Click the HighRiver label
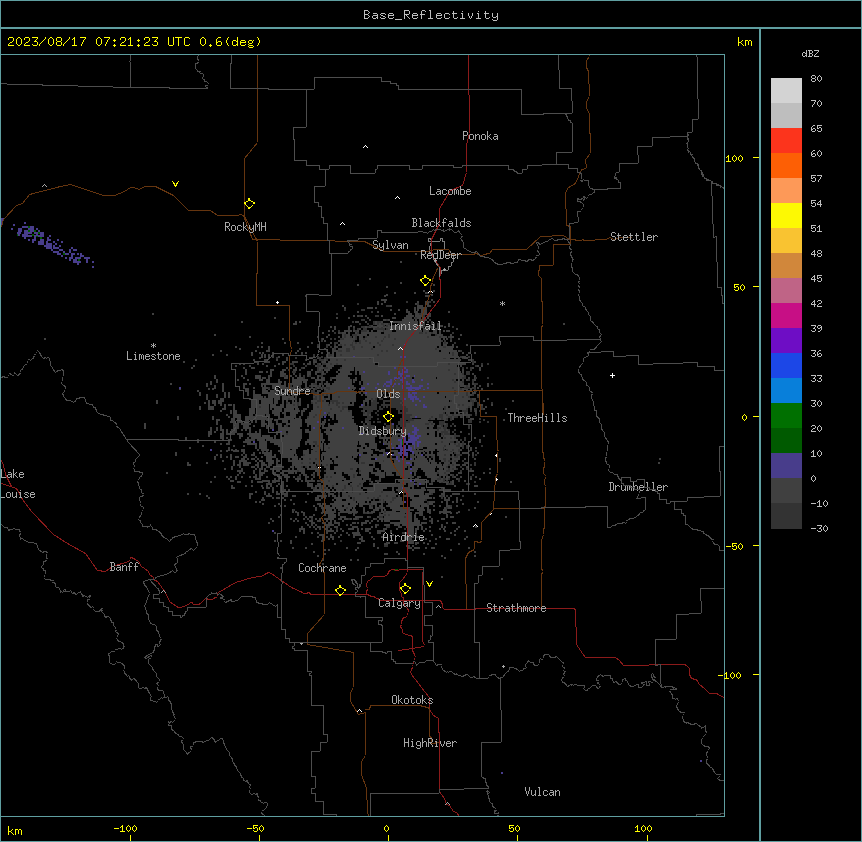The image size is (862, 842). click(430, 743)
